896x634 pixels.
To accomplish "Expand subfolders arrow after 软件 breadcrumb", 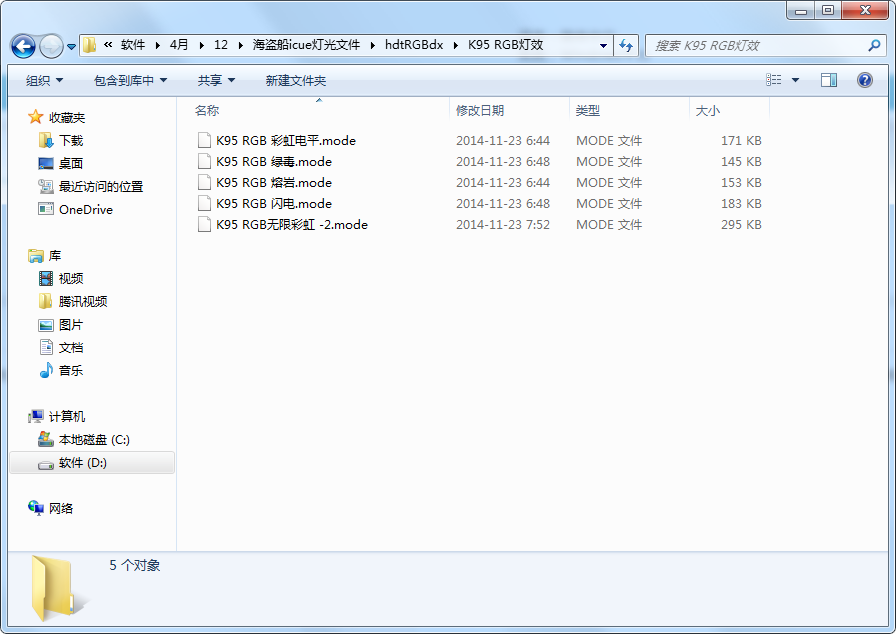I will (x=158, y=45).
